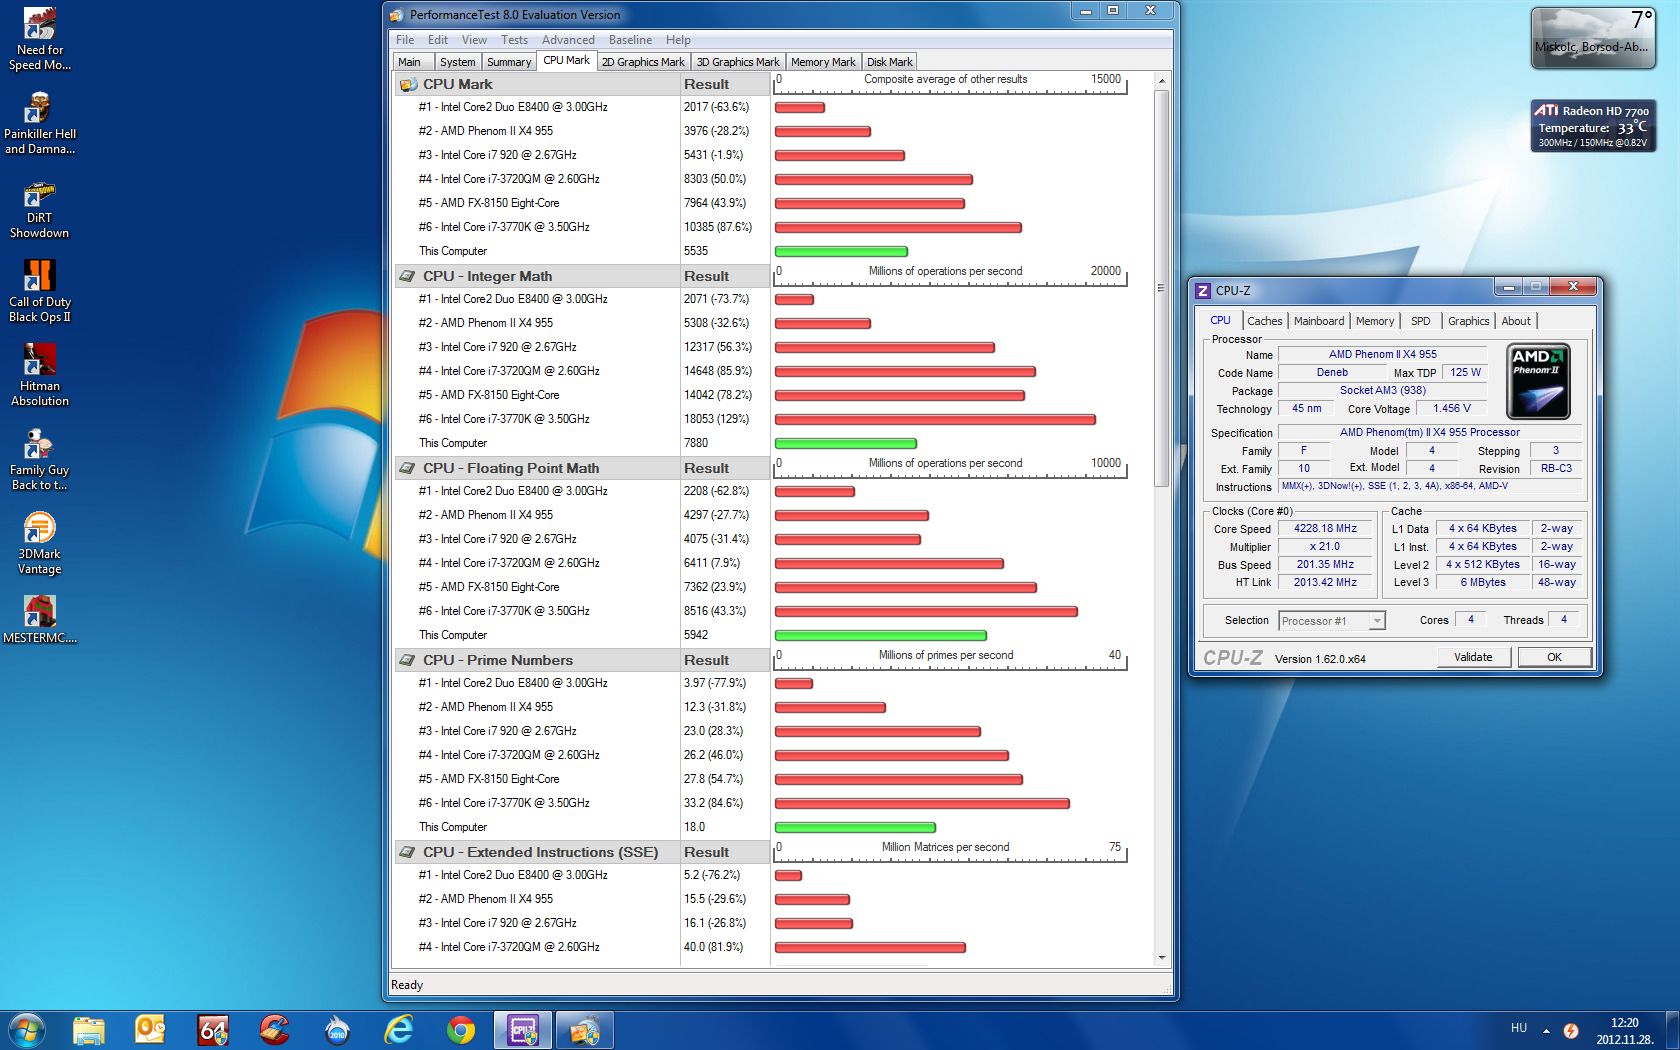The width and height of the screenshot is (1680, 1050).
Task: Switch to the 2D Graphics Mark tab
Action: (643, 62)
